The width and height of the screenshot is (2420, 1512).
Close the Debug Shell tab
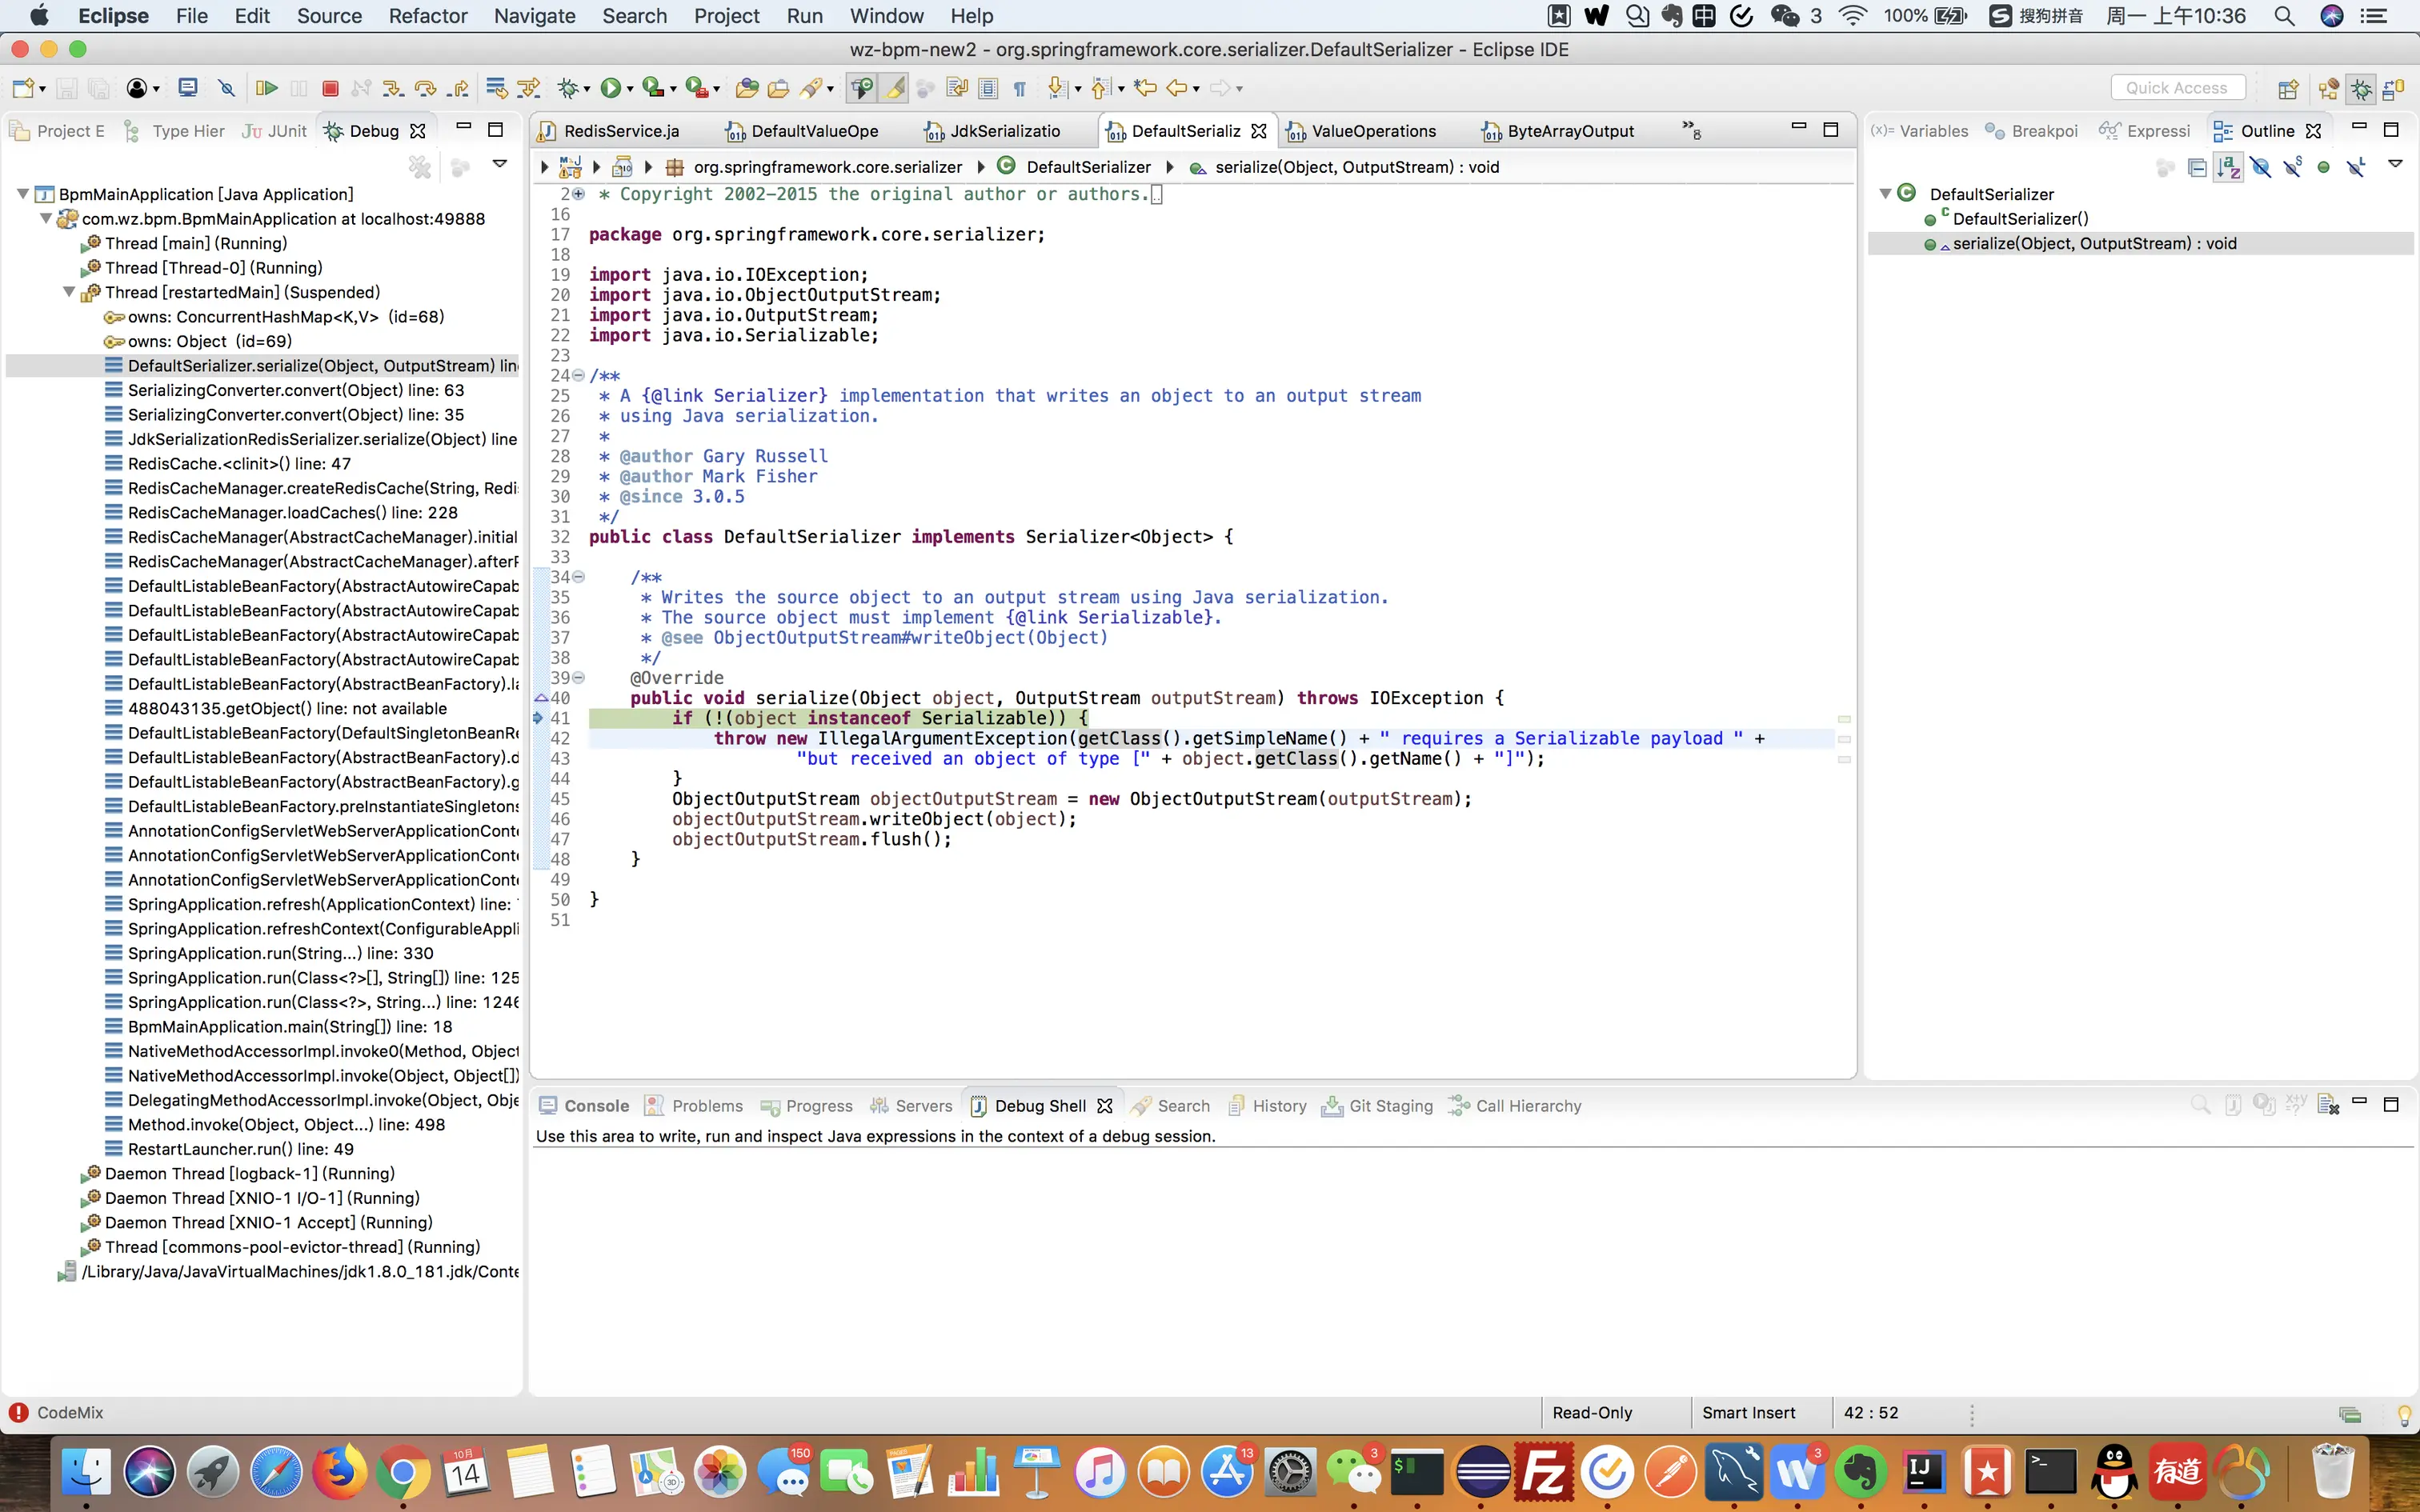click(x=1105, y=1106)
